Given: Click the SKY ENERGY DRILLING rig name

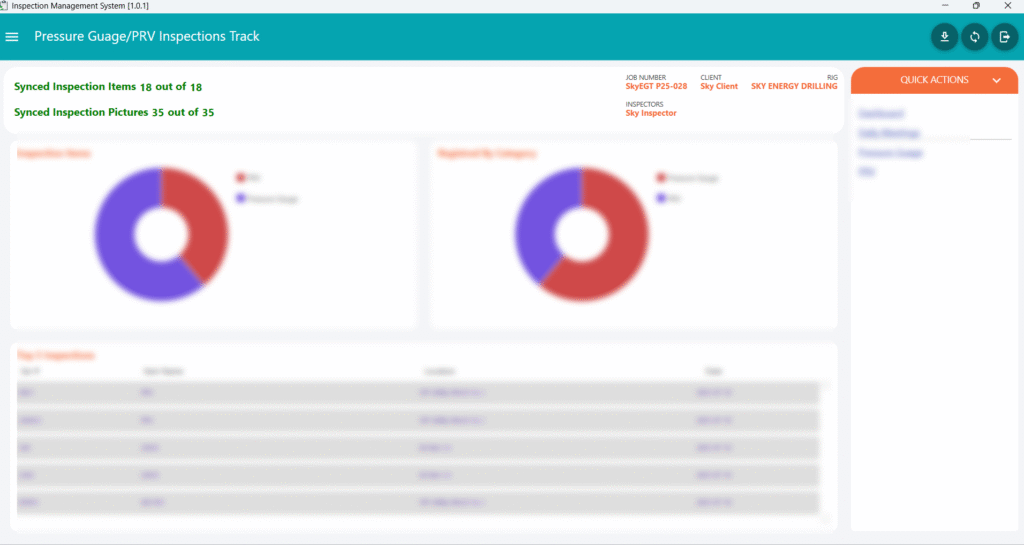Looking at the screenshot, I should 794,87.
